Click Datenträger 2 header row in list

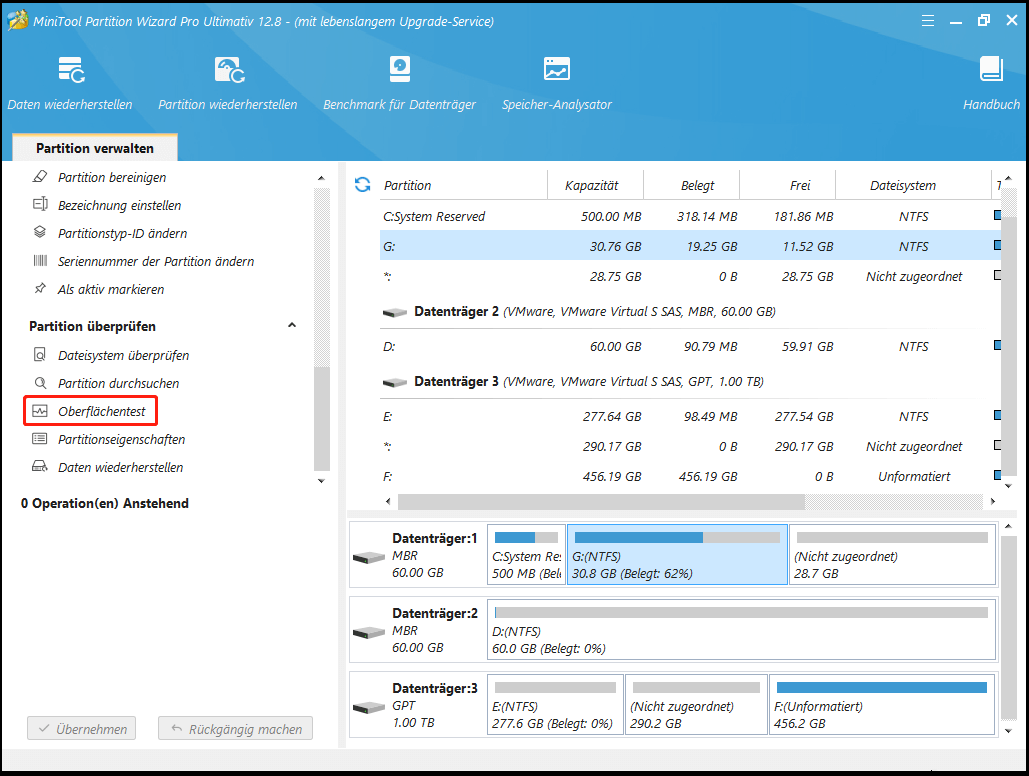690,312
